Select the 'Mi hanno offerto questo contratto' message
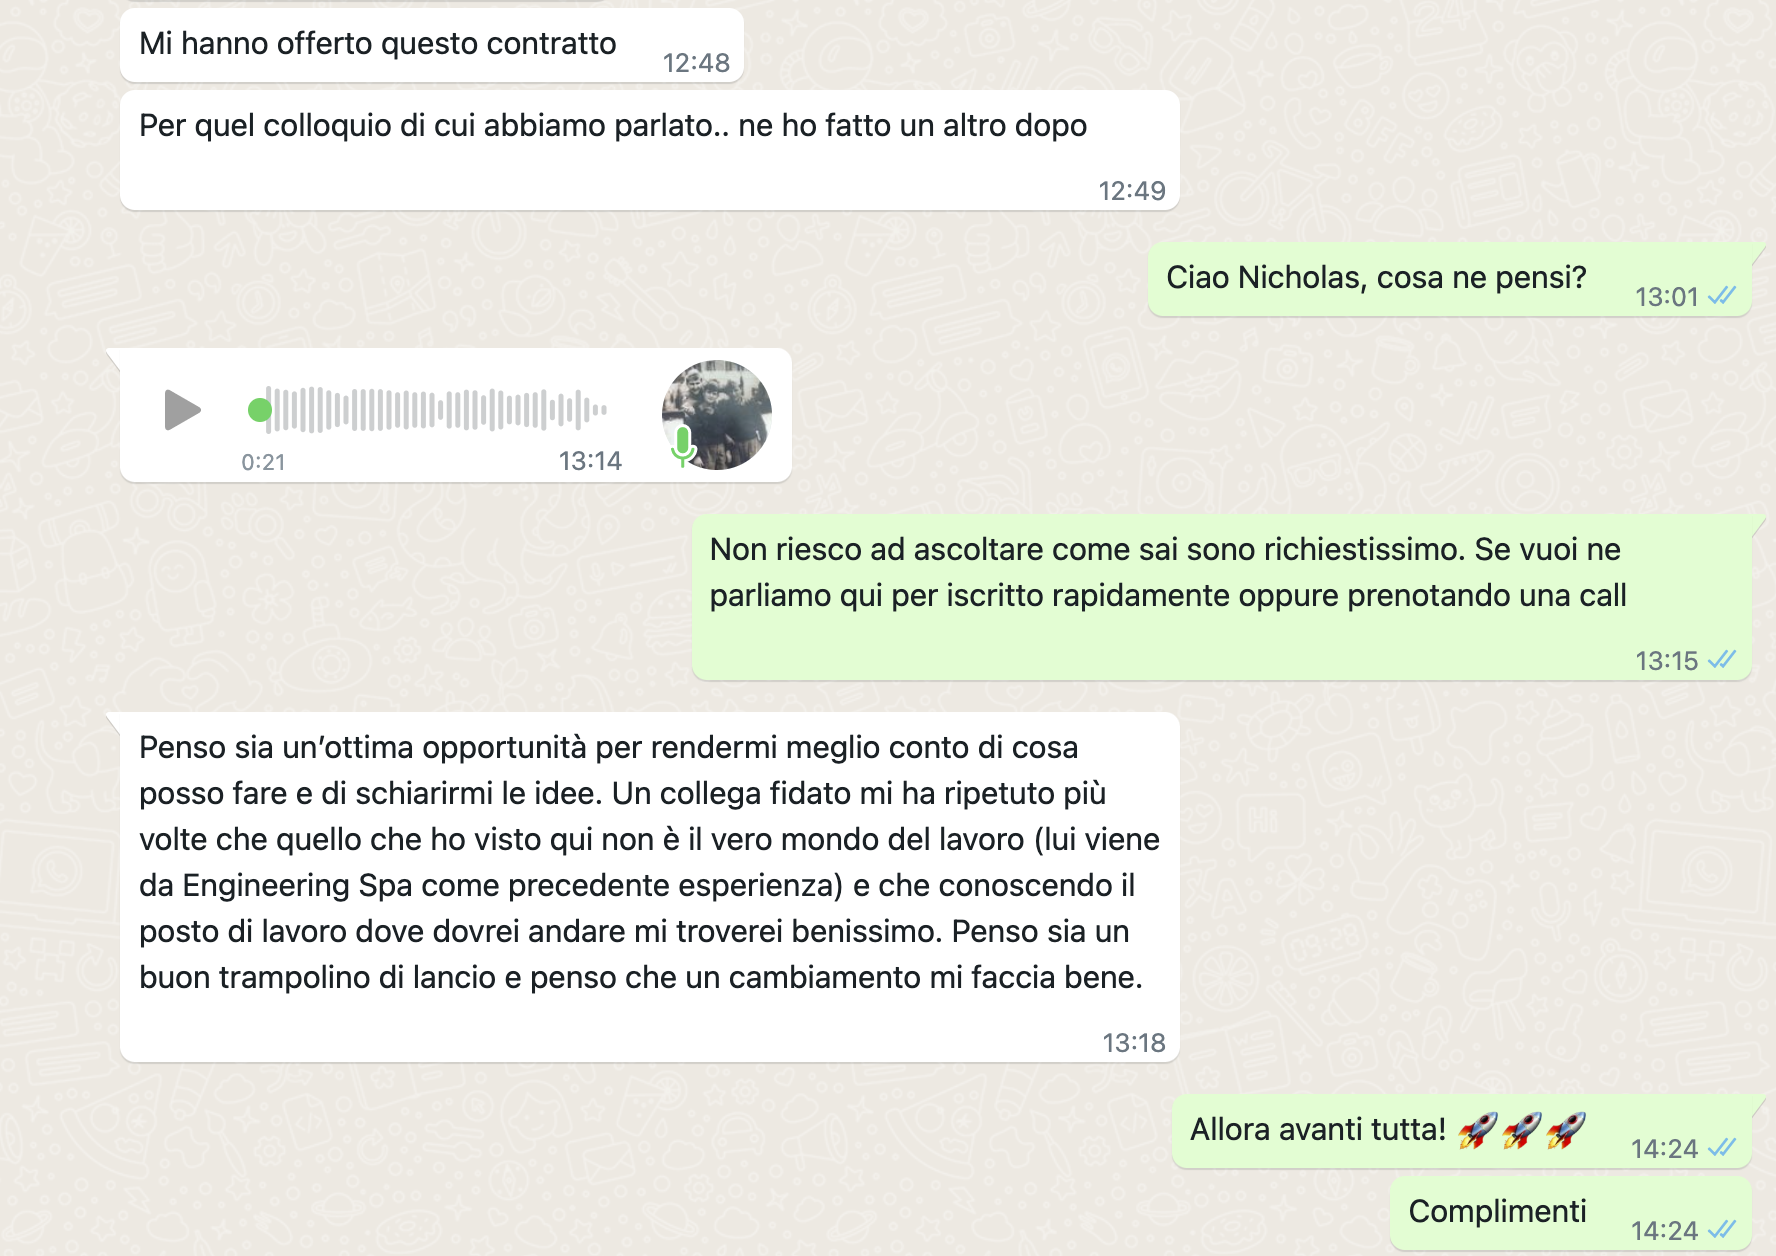This screenshot has height=1256, width=1776. pos(432,45)
